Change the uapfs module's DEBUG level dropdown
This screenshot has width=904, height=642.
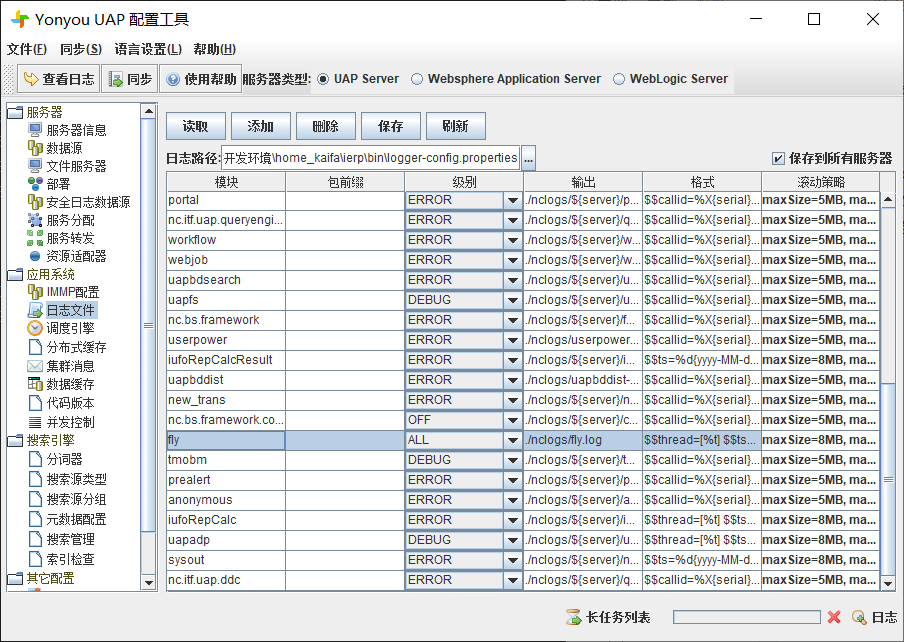click(511, 299)
